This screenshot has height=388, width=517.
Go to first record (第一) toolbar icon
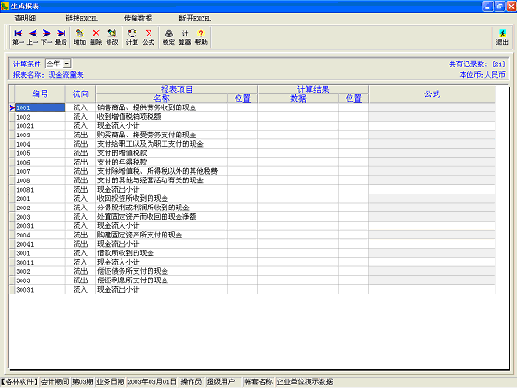coord(18,37)
